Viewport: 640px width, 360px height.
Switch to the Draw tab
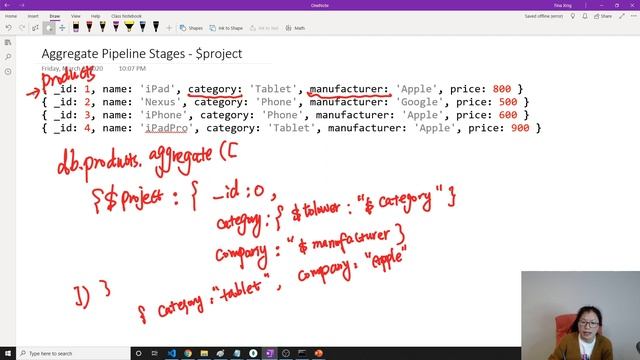55,16
